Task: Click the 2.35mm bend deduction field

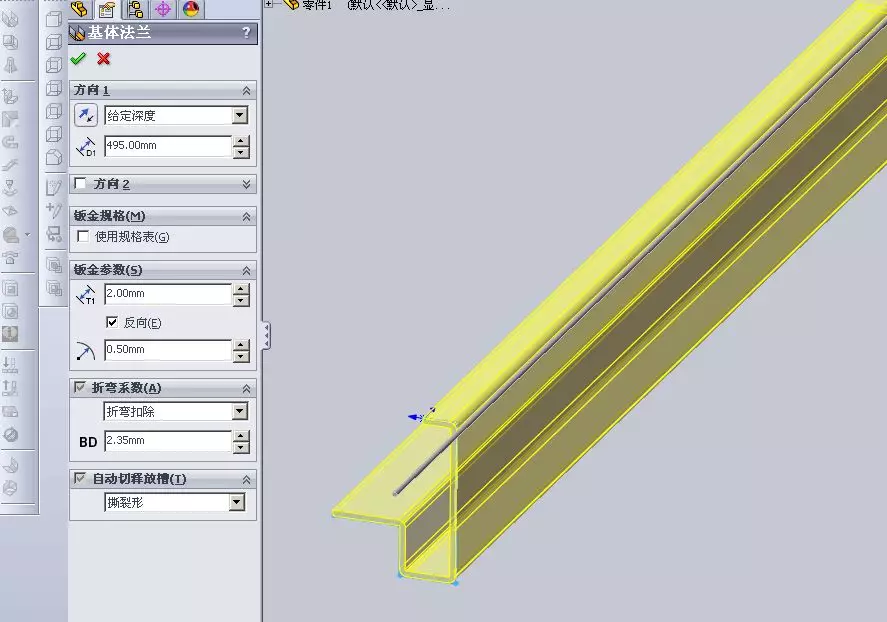Action: pyautogui.click(x=168, y=440)
